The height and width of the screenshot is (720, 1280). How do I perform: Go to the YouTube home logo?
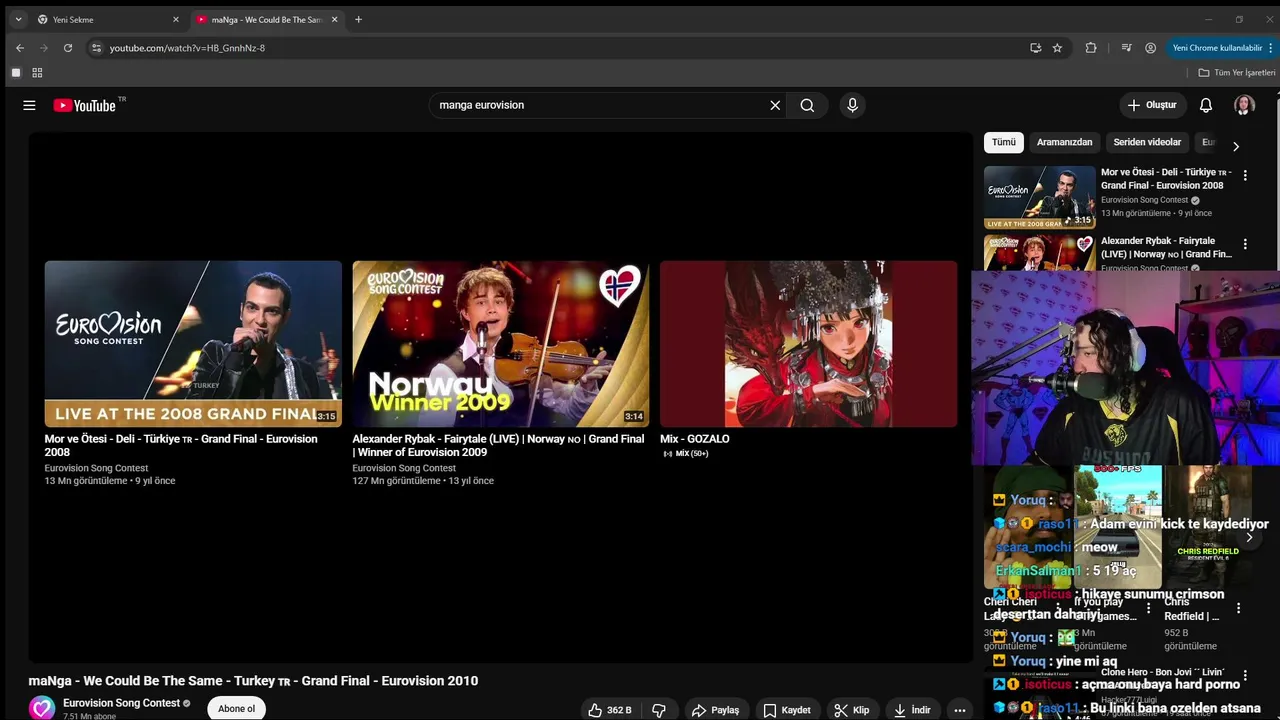coord(85,105)
